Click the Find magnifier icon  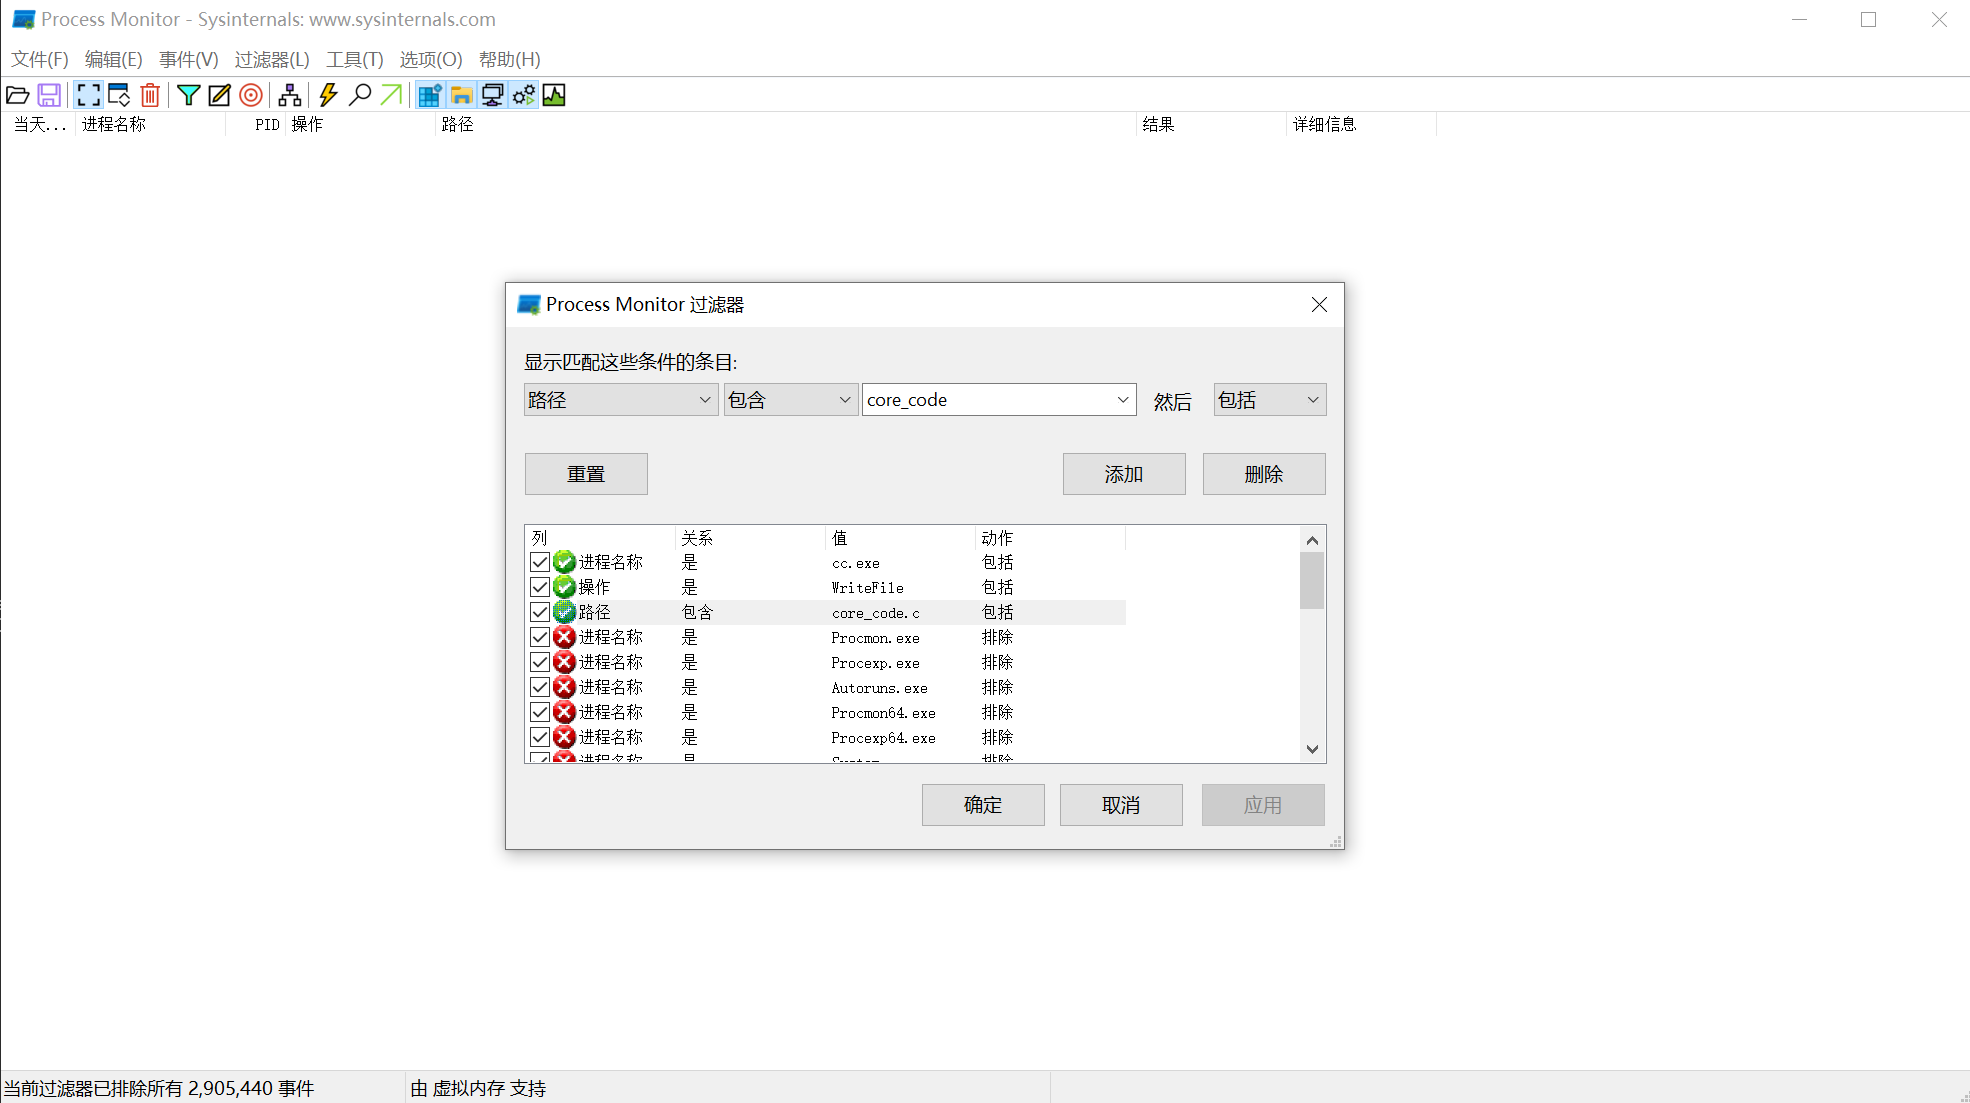(x=360, y=95)
